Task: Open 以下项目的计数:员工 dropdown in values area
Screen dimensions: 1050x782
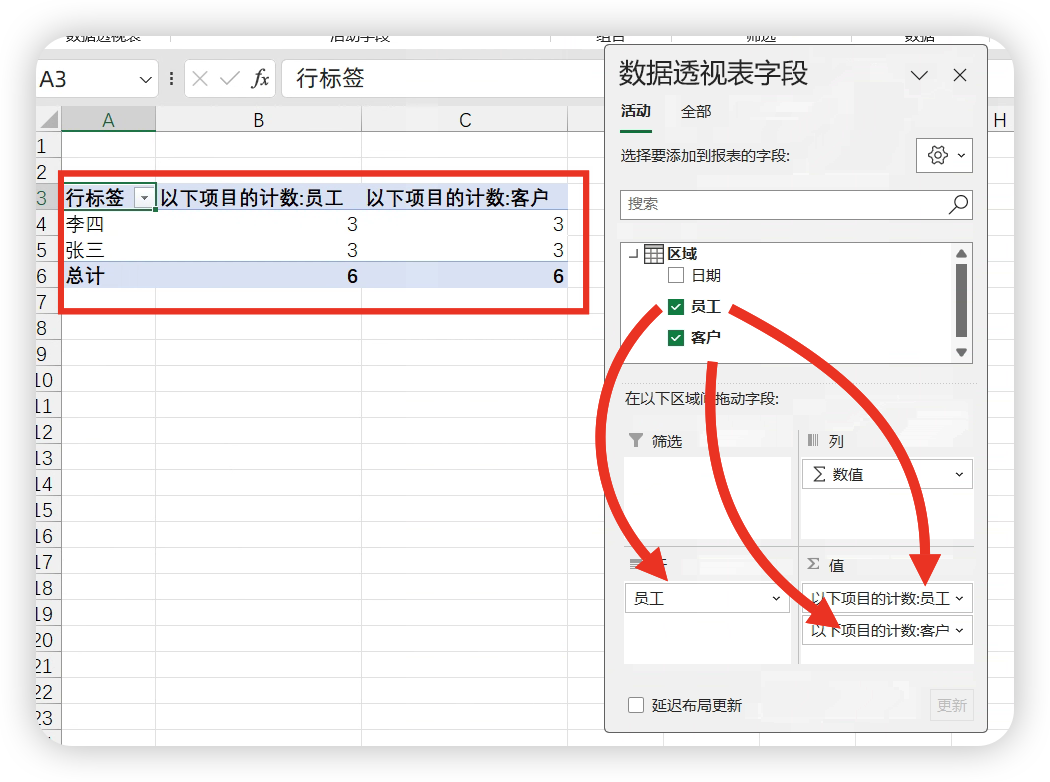Action: pos(960,599)
